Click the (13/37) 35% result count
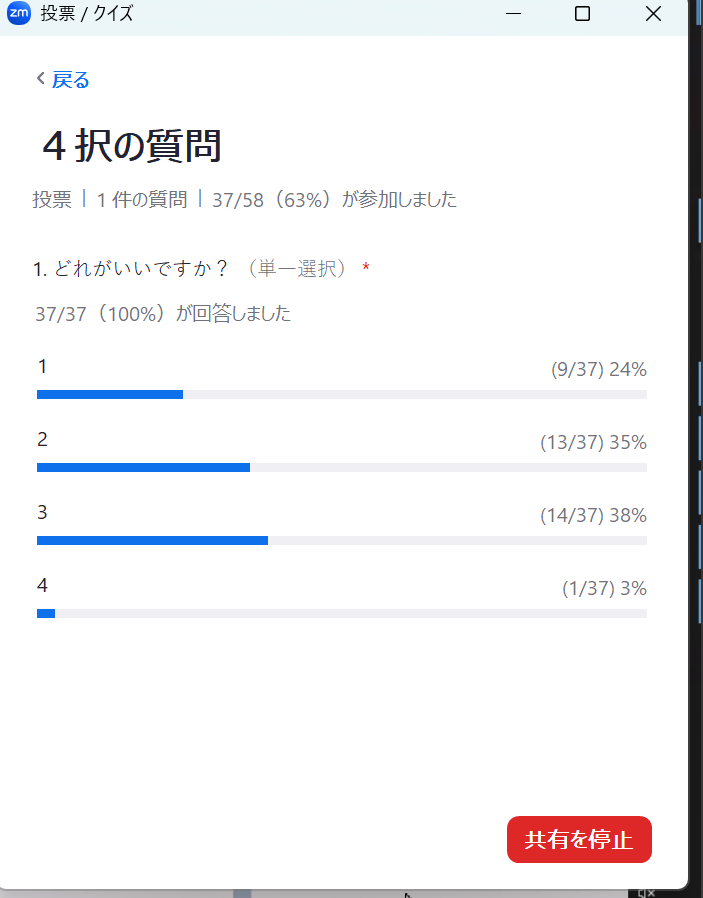 593,442
